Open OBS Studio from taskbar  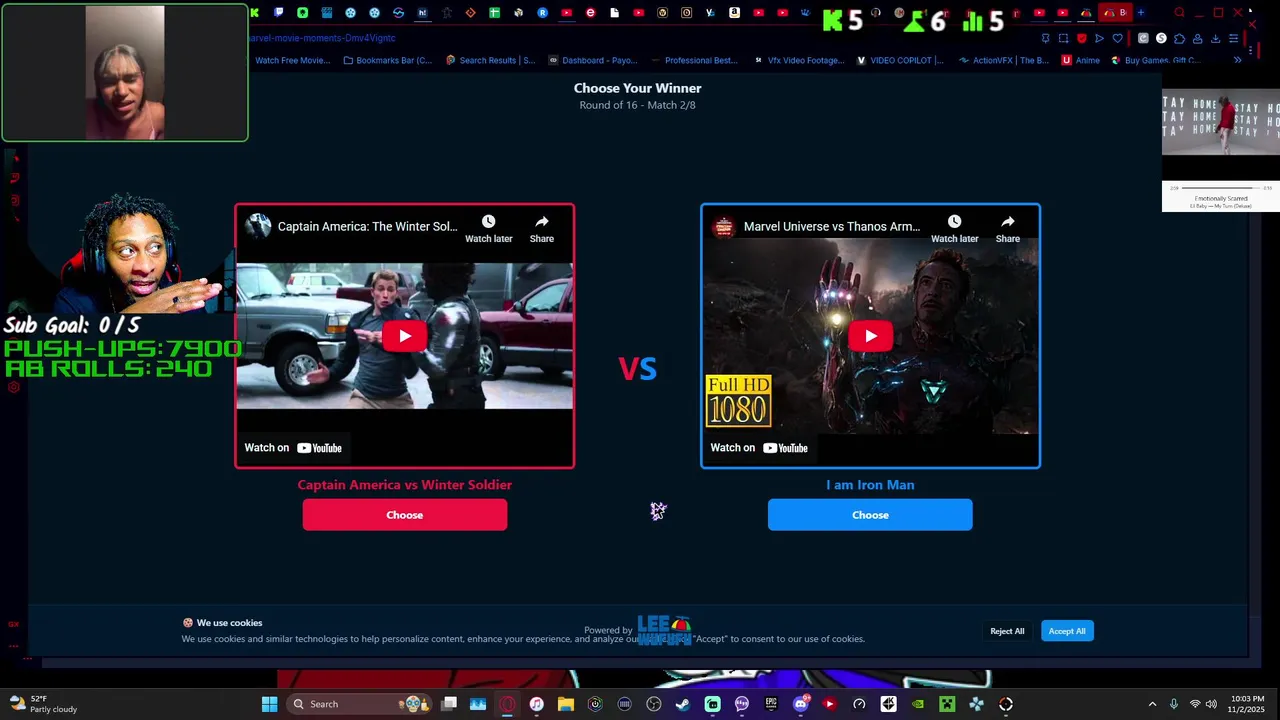pos(654,704)
